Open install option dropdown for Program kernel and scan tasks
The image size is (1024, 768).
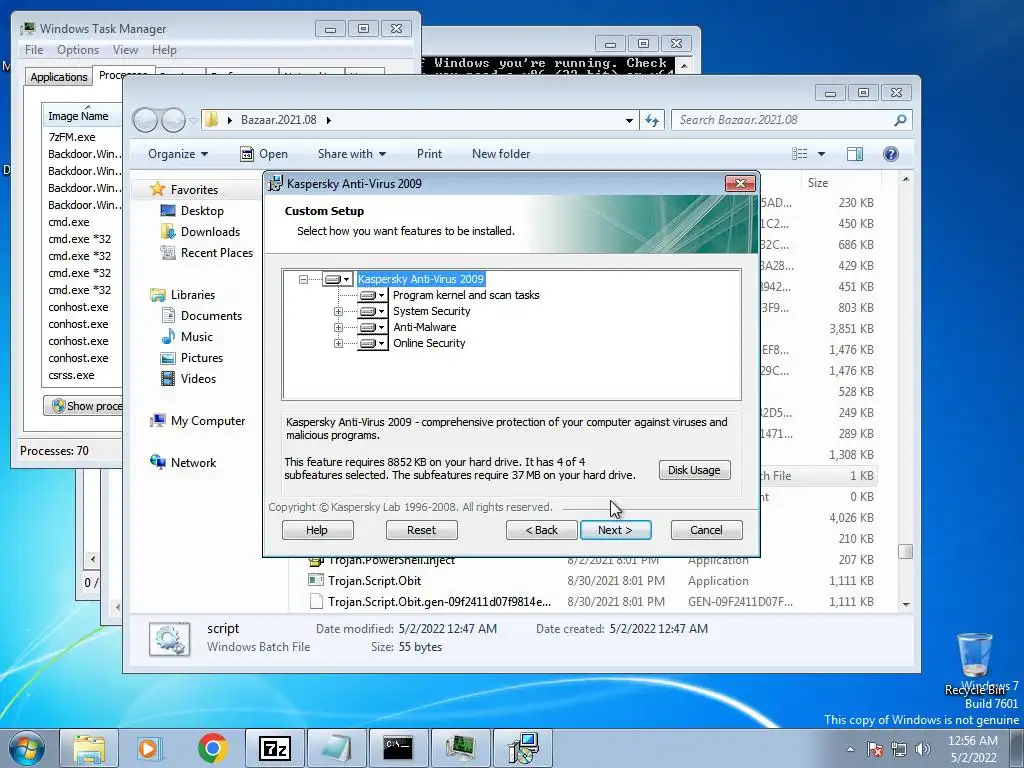click(373, 295)
